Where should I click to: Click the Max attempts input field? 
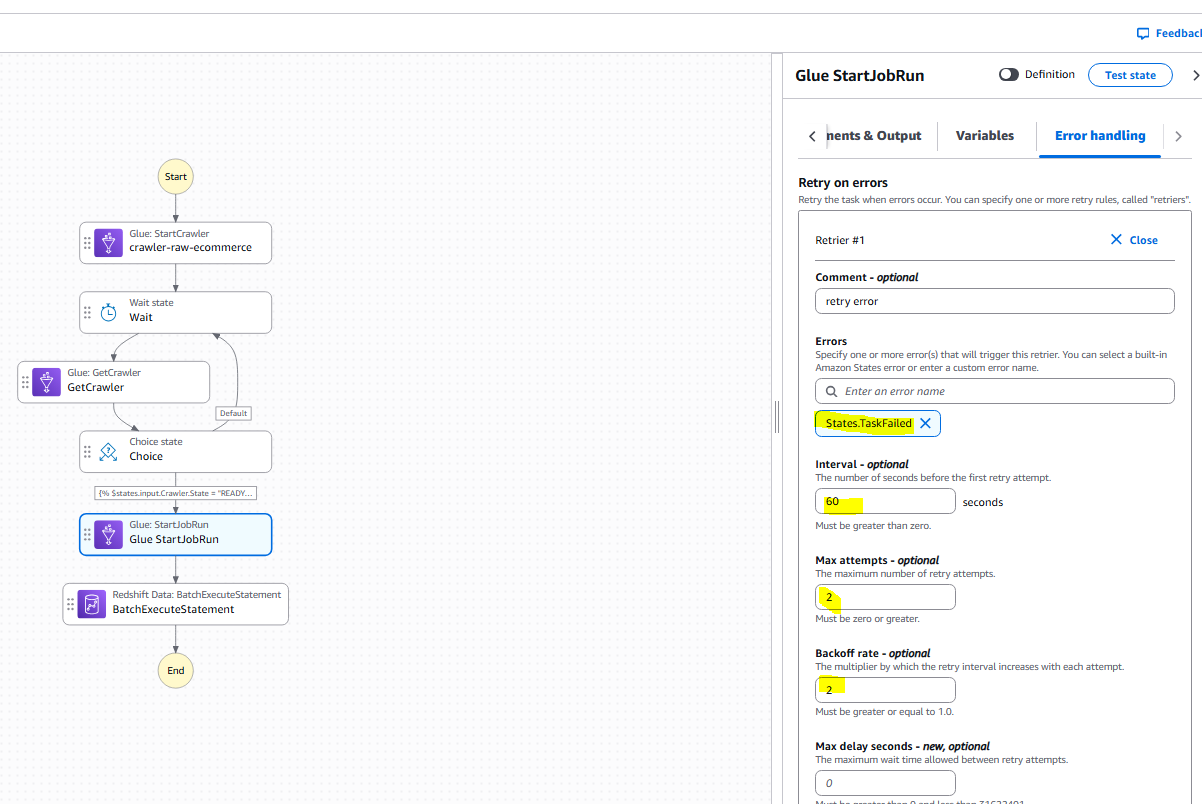click(x=885, y=597)
